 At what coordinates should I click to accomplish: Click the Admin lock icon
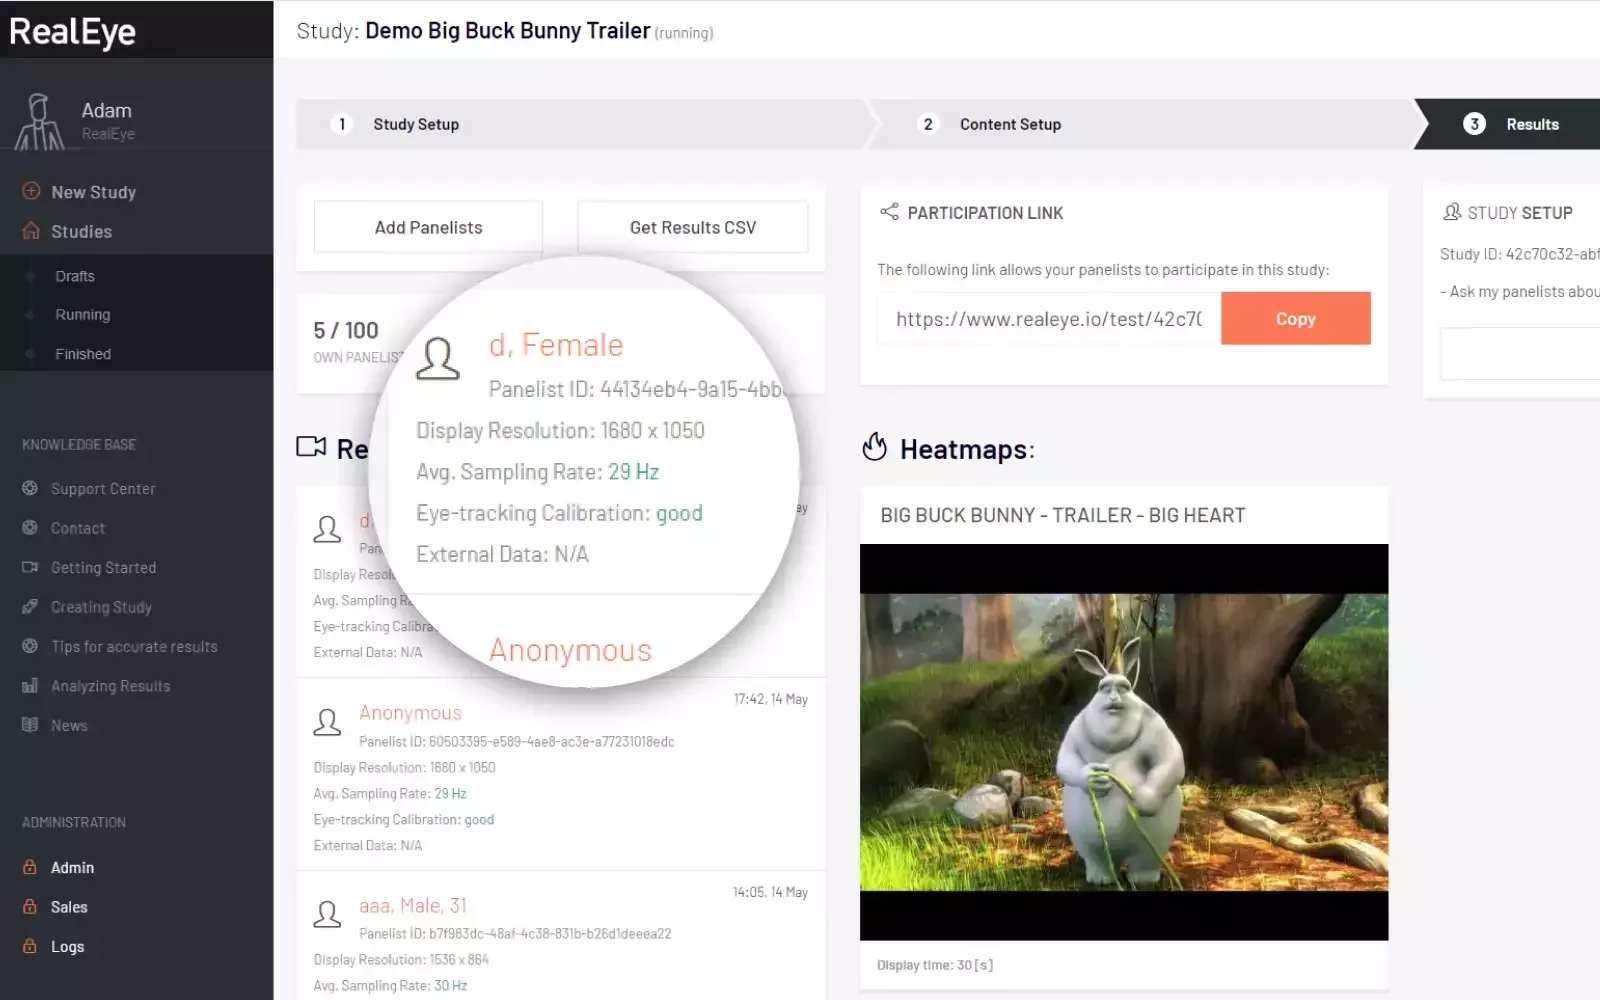(x=30, y=867)
